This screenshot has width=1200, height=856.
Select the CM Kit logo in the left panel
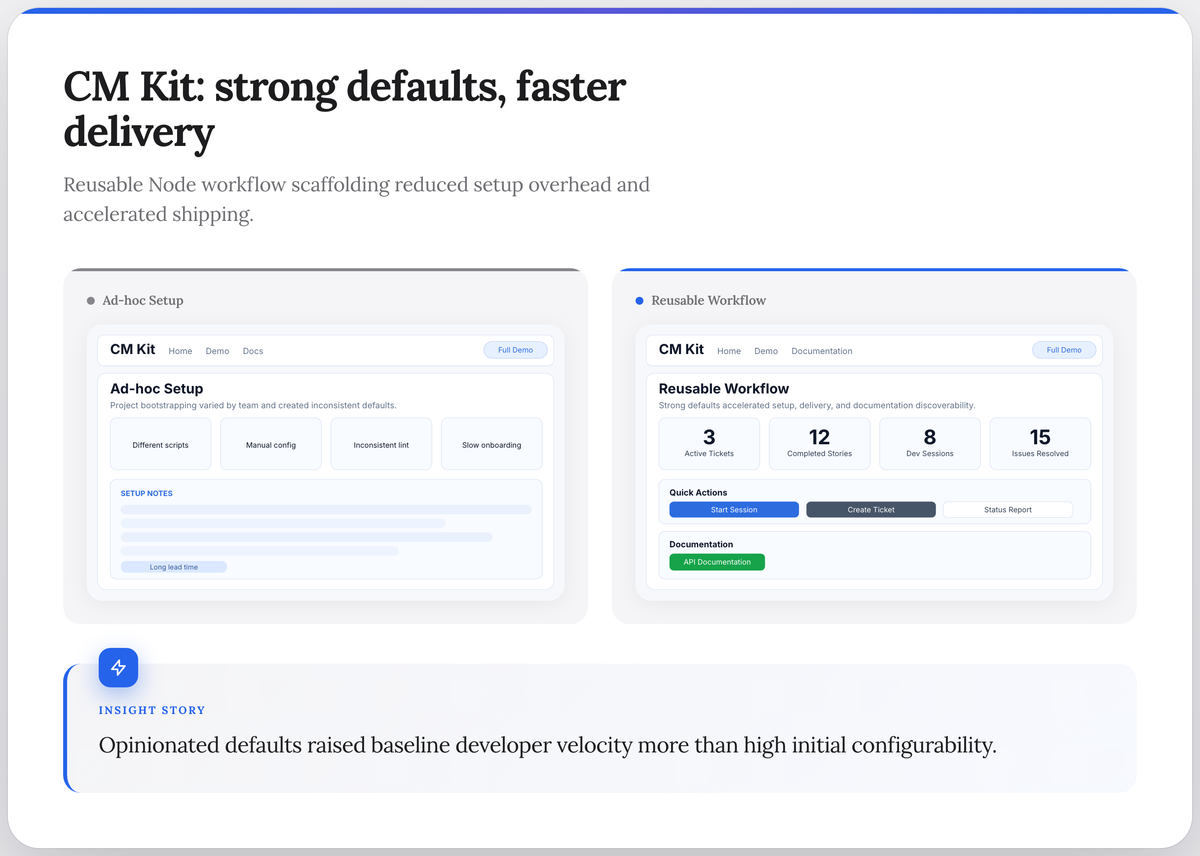coord(132,349)
